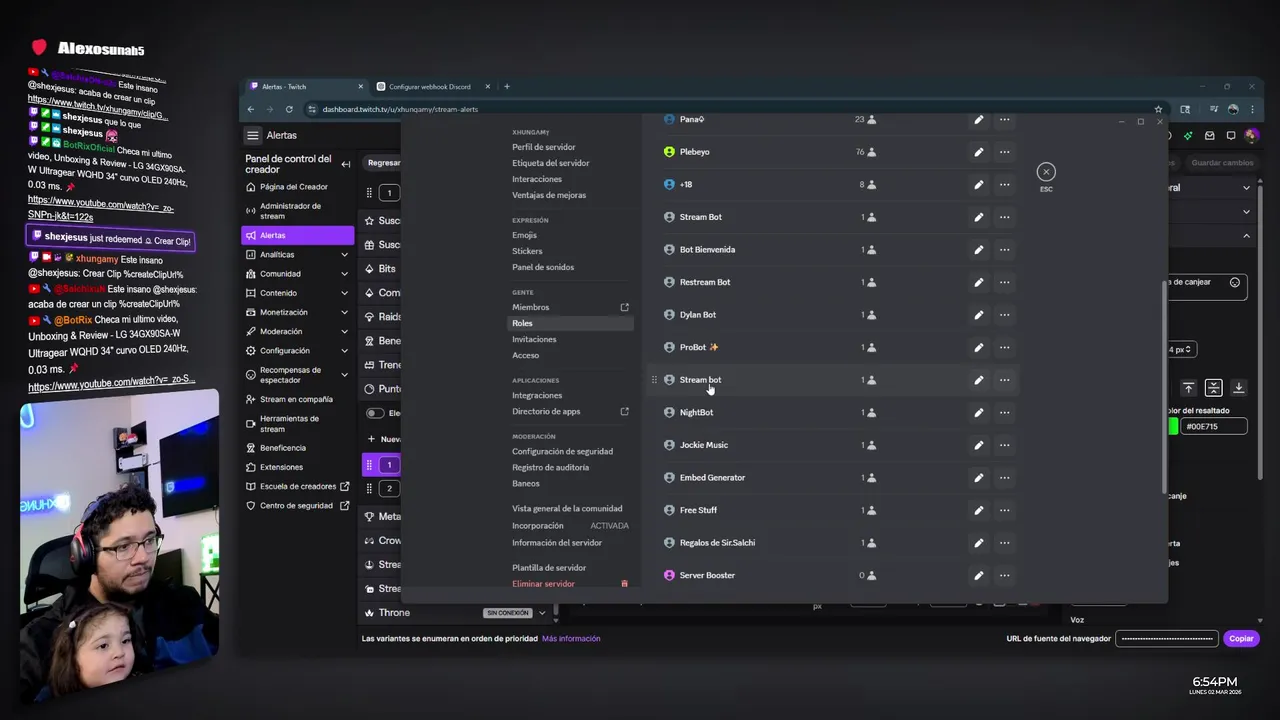Click the Twitch whispers chat icon
The width and height of the screenshot is (1280, 720).
click(x=1231, y=135)
